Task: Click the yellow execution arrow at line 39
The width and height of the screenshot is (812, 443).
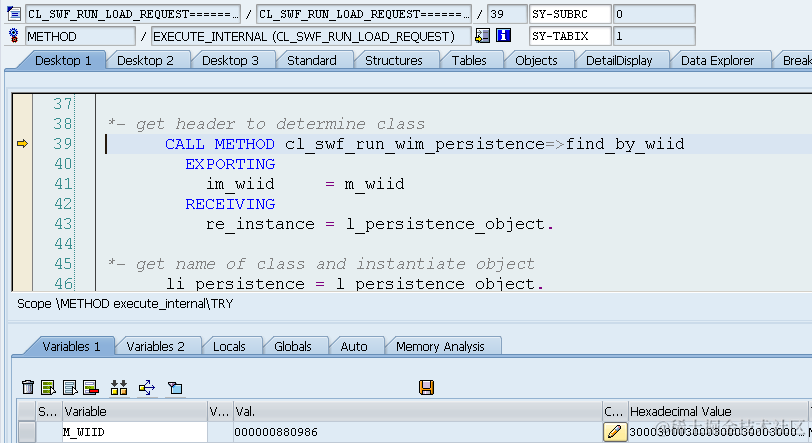Action: tap(22, 144)
